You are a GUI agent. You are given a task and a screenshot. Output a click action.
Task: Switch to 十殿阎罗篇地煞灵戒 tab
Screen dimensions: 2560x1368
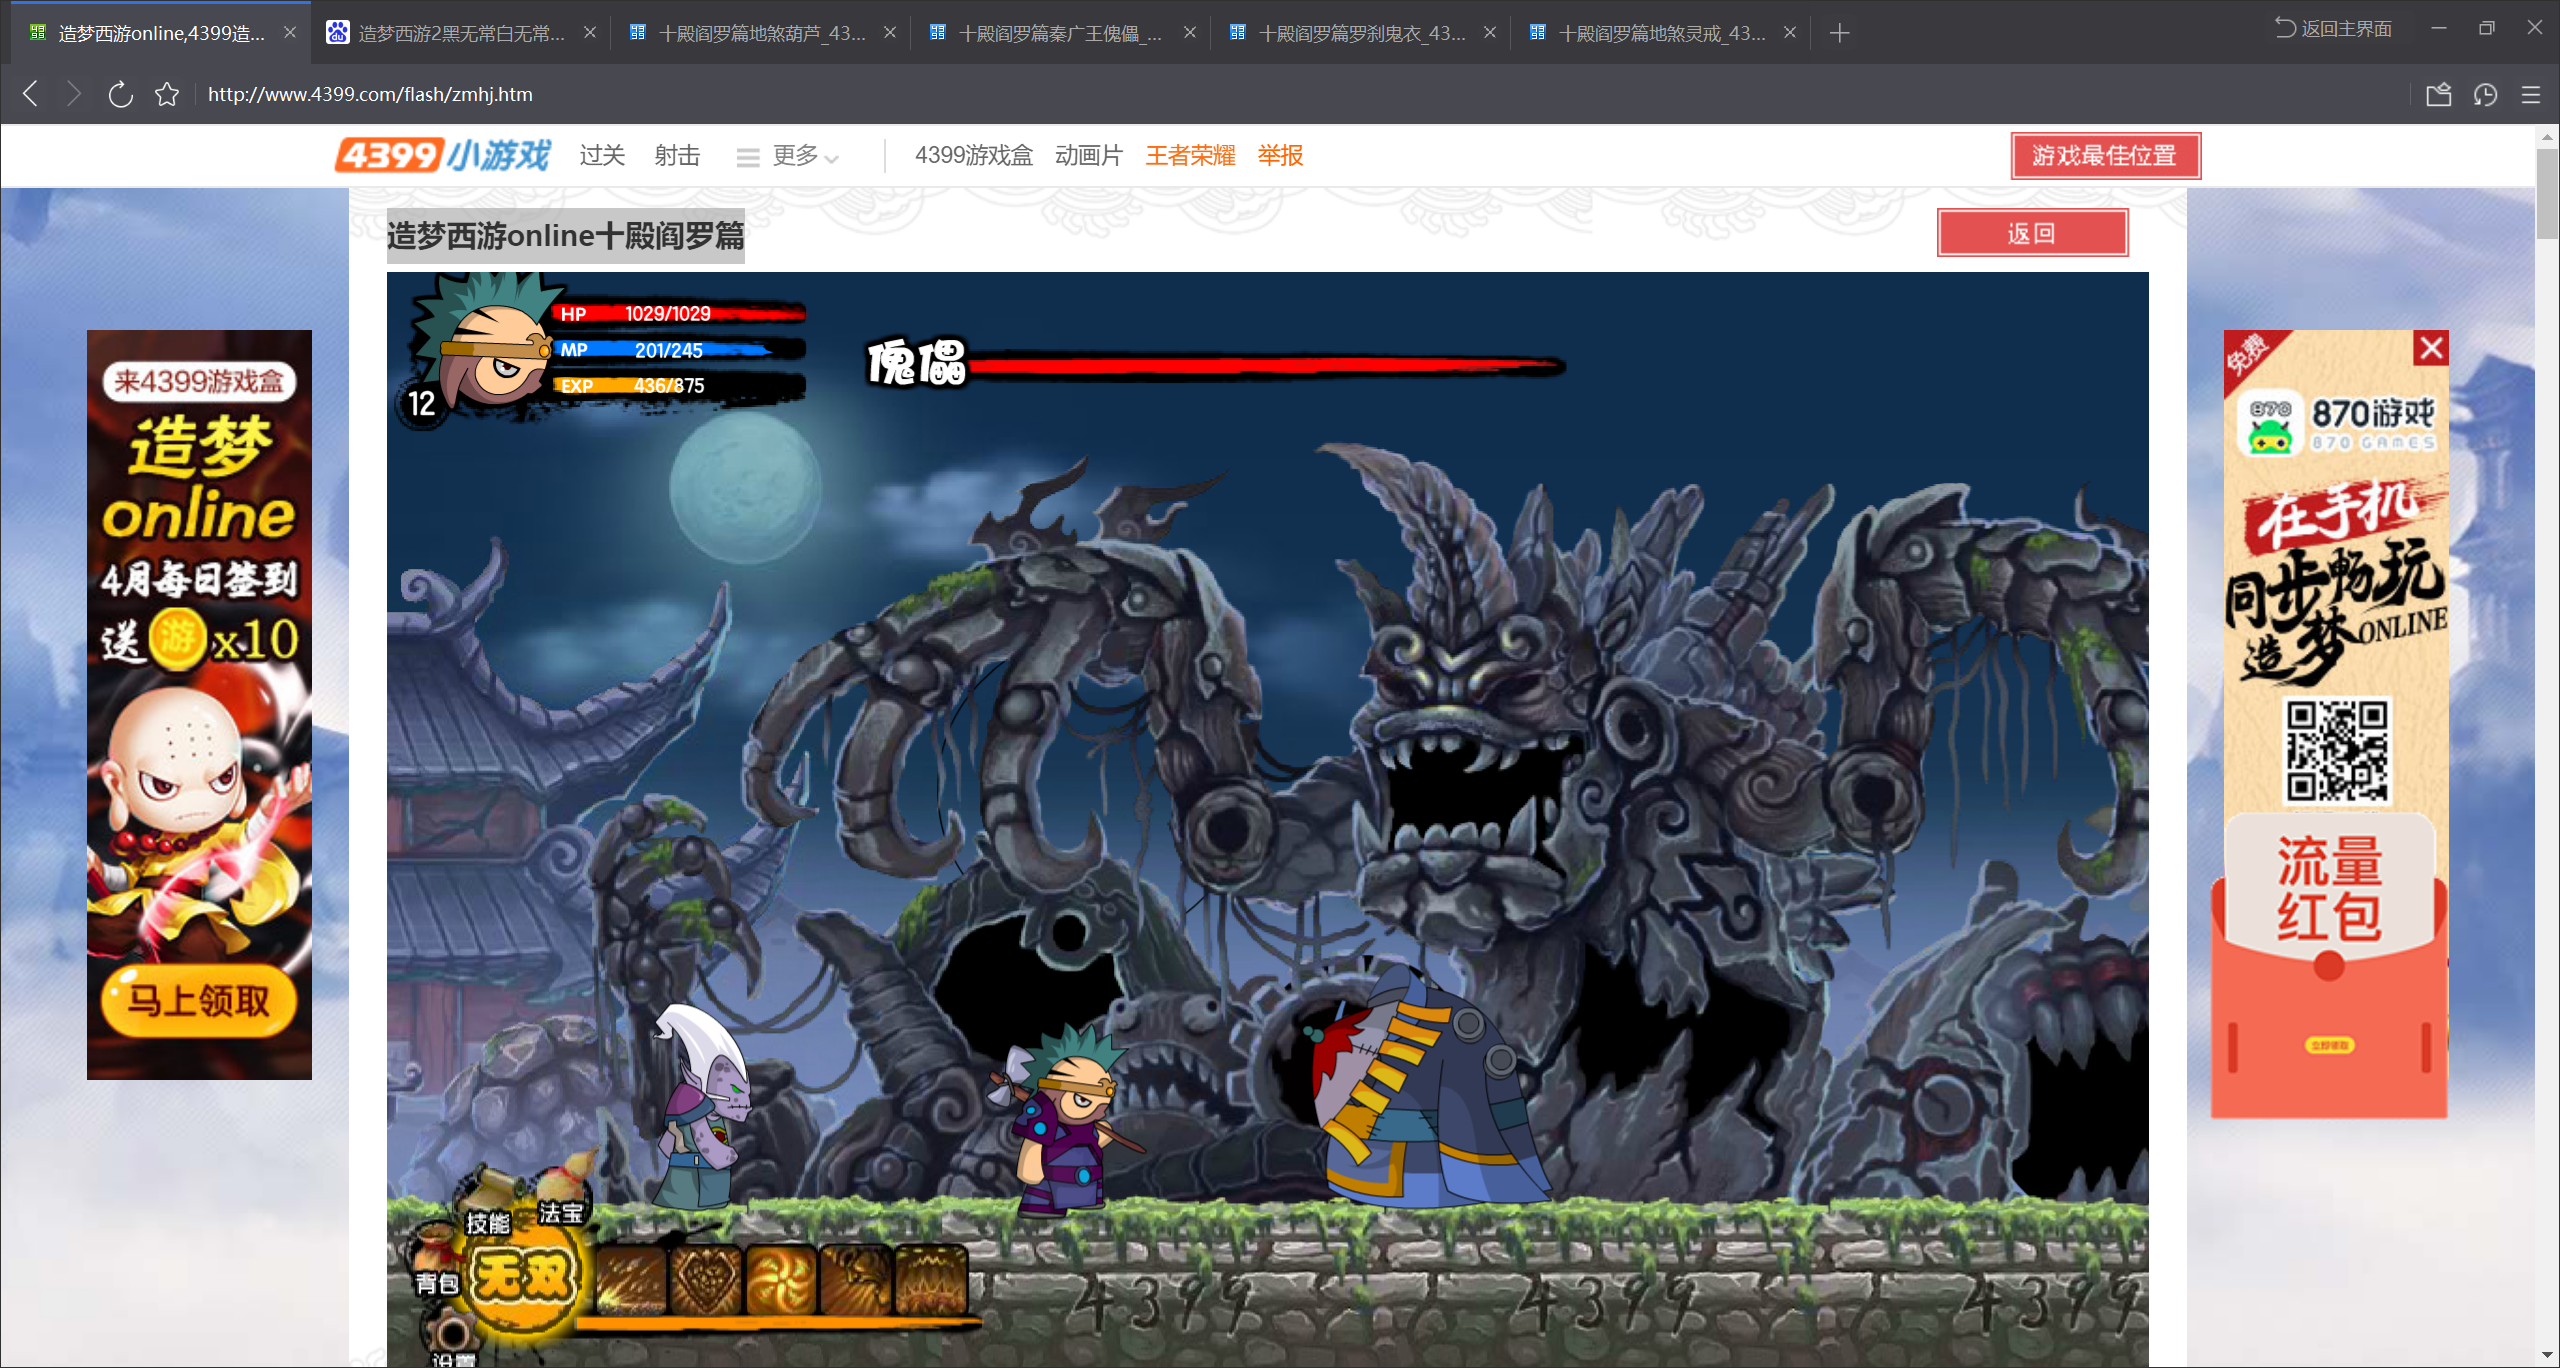tap(1660, 33)
